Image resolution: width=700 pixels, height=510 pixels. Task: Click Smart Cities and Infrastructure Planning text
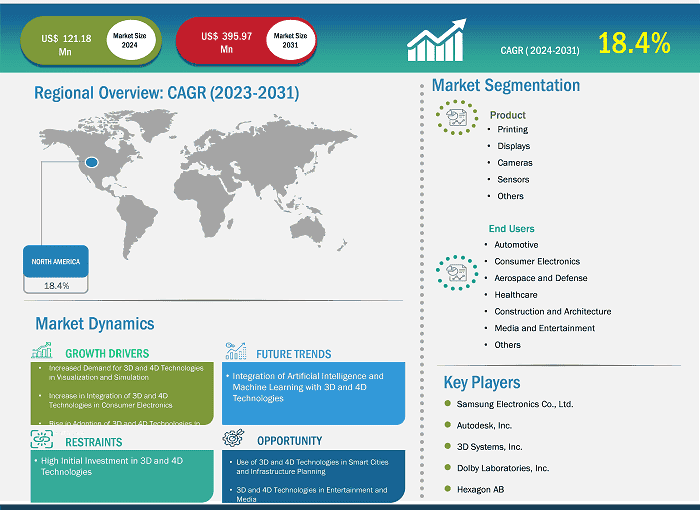pyautogui.click(x=312, y=467)
